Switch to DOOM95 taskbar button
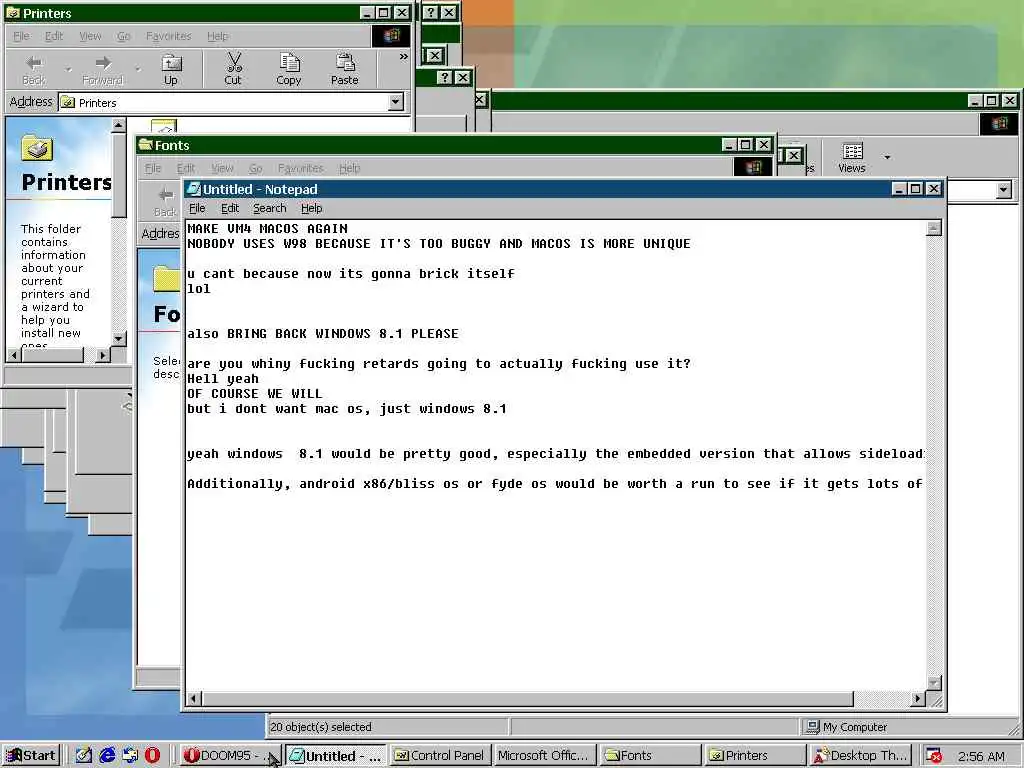 coord(229,756)
